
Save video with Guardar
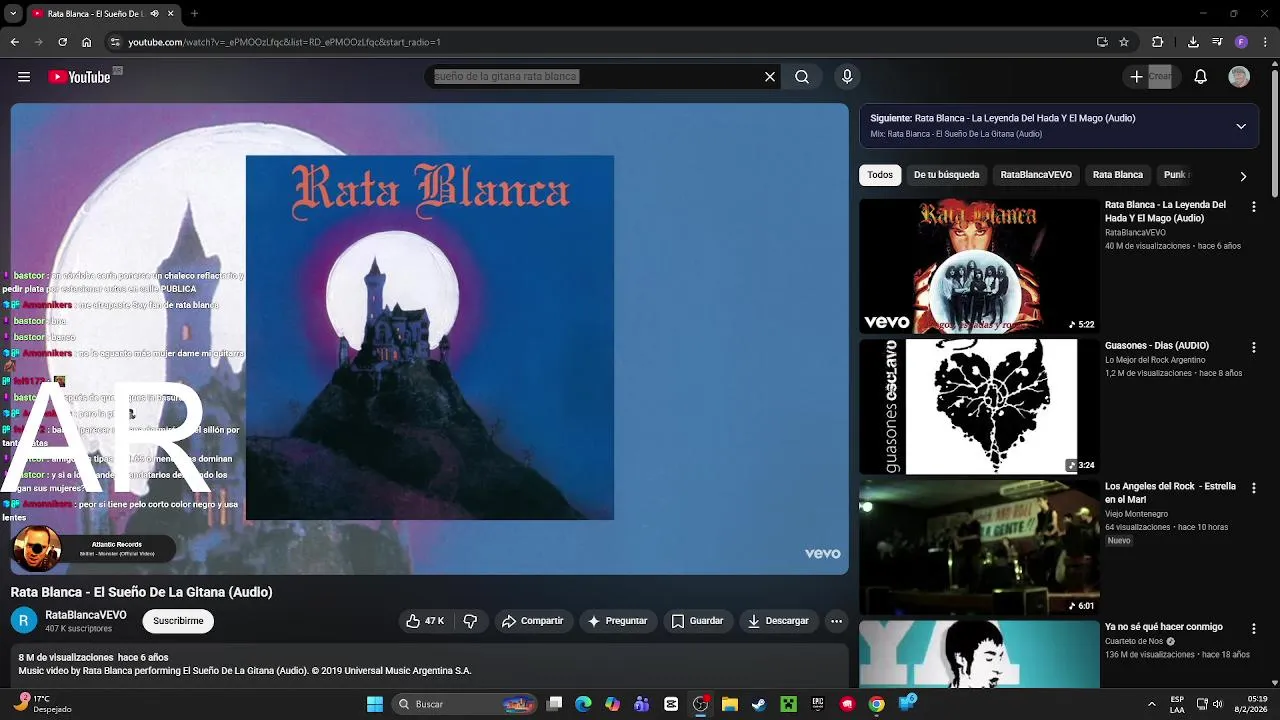coord(697,621)
